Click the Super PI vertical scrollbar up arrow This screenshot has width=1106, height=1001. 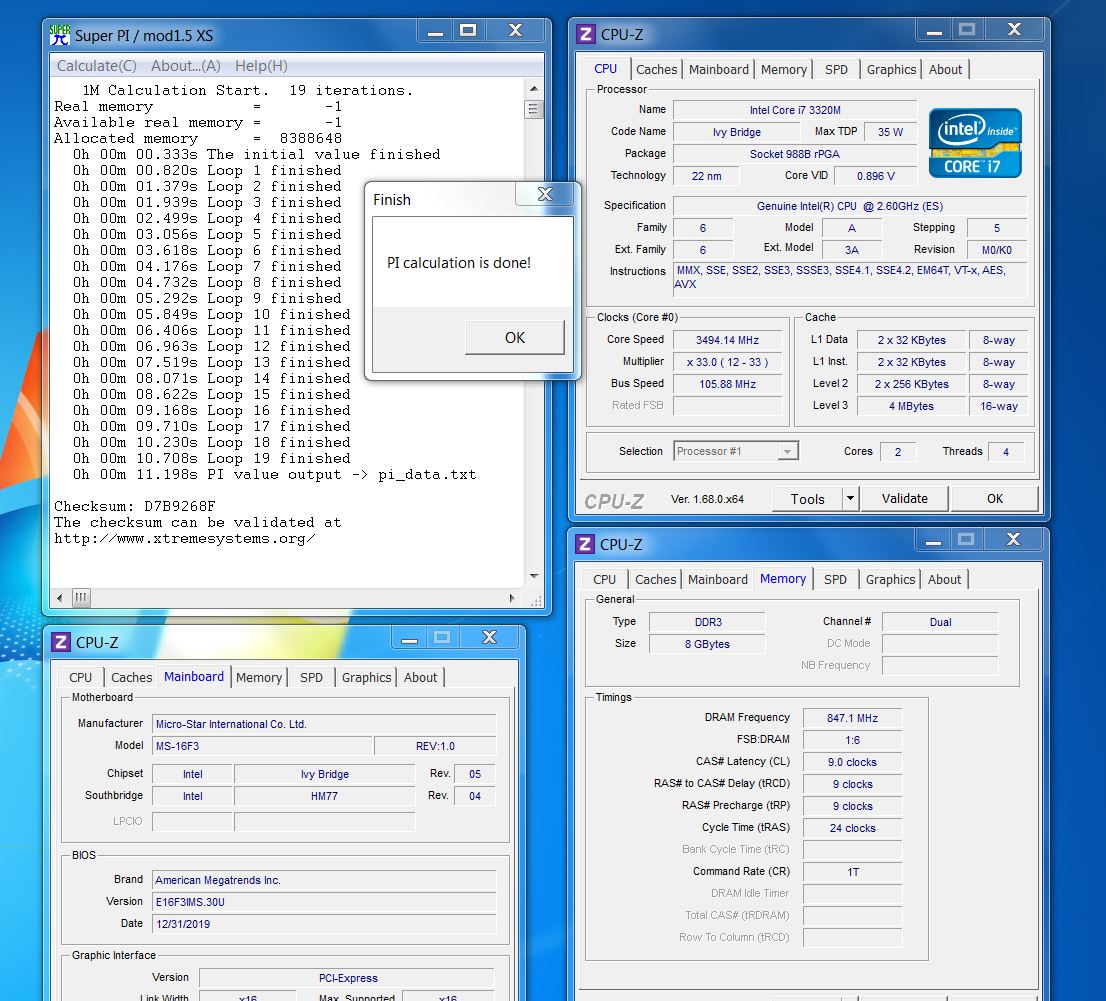[x=534, y=89]
